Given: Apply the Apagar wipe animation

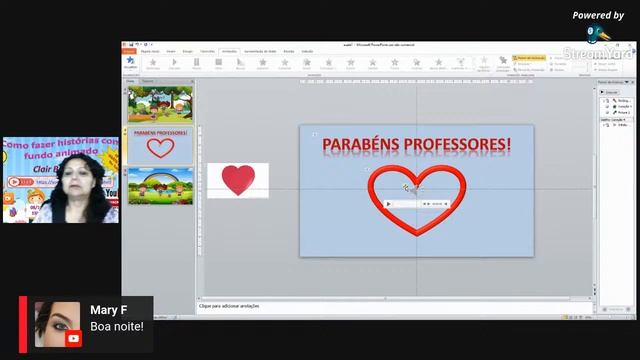Looking at the screenshot, I should (x=373, y=64).
